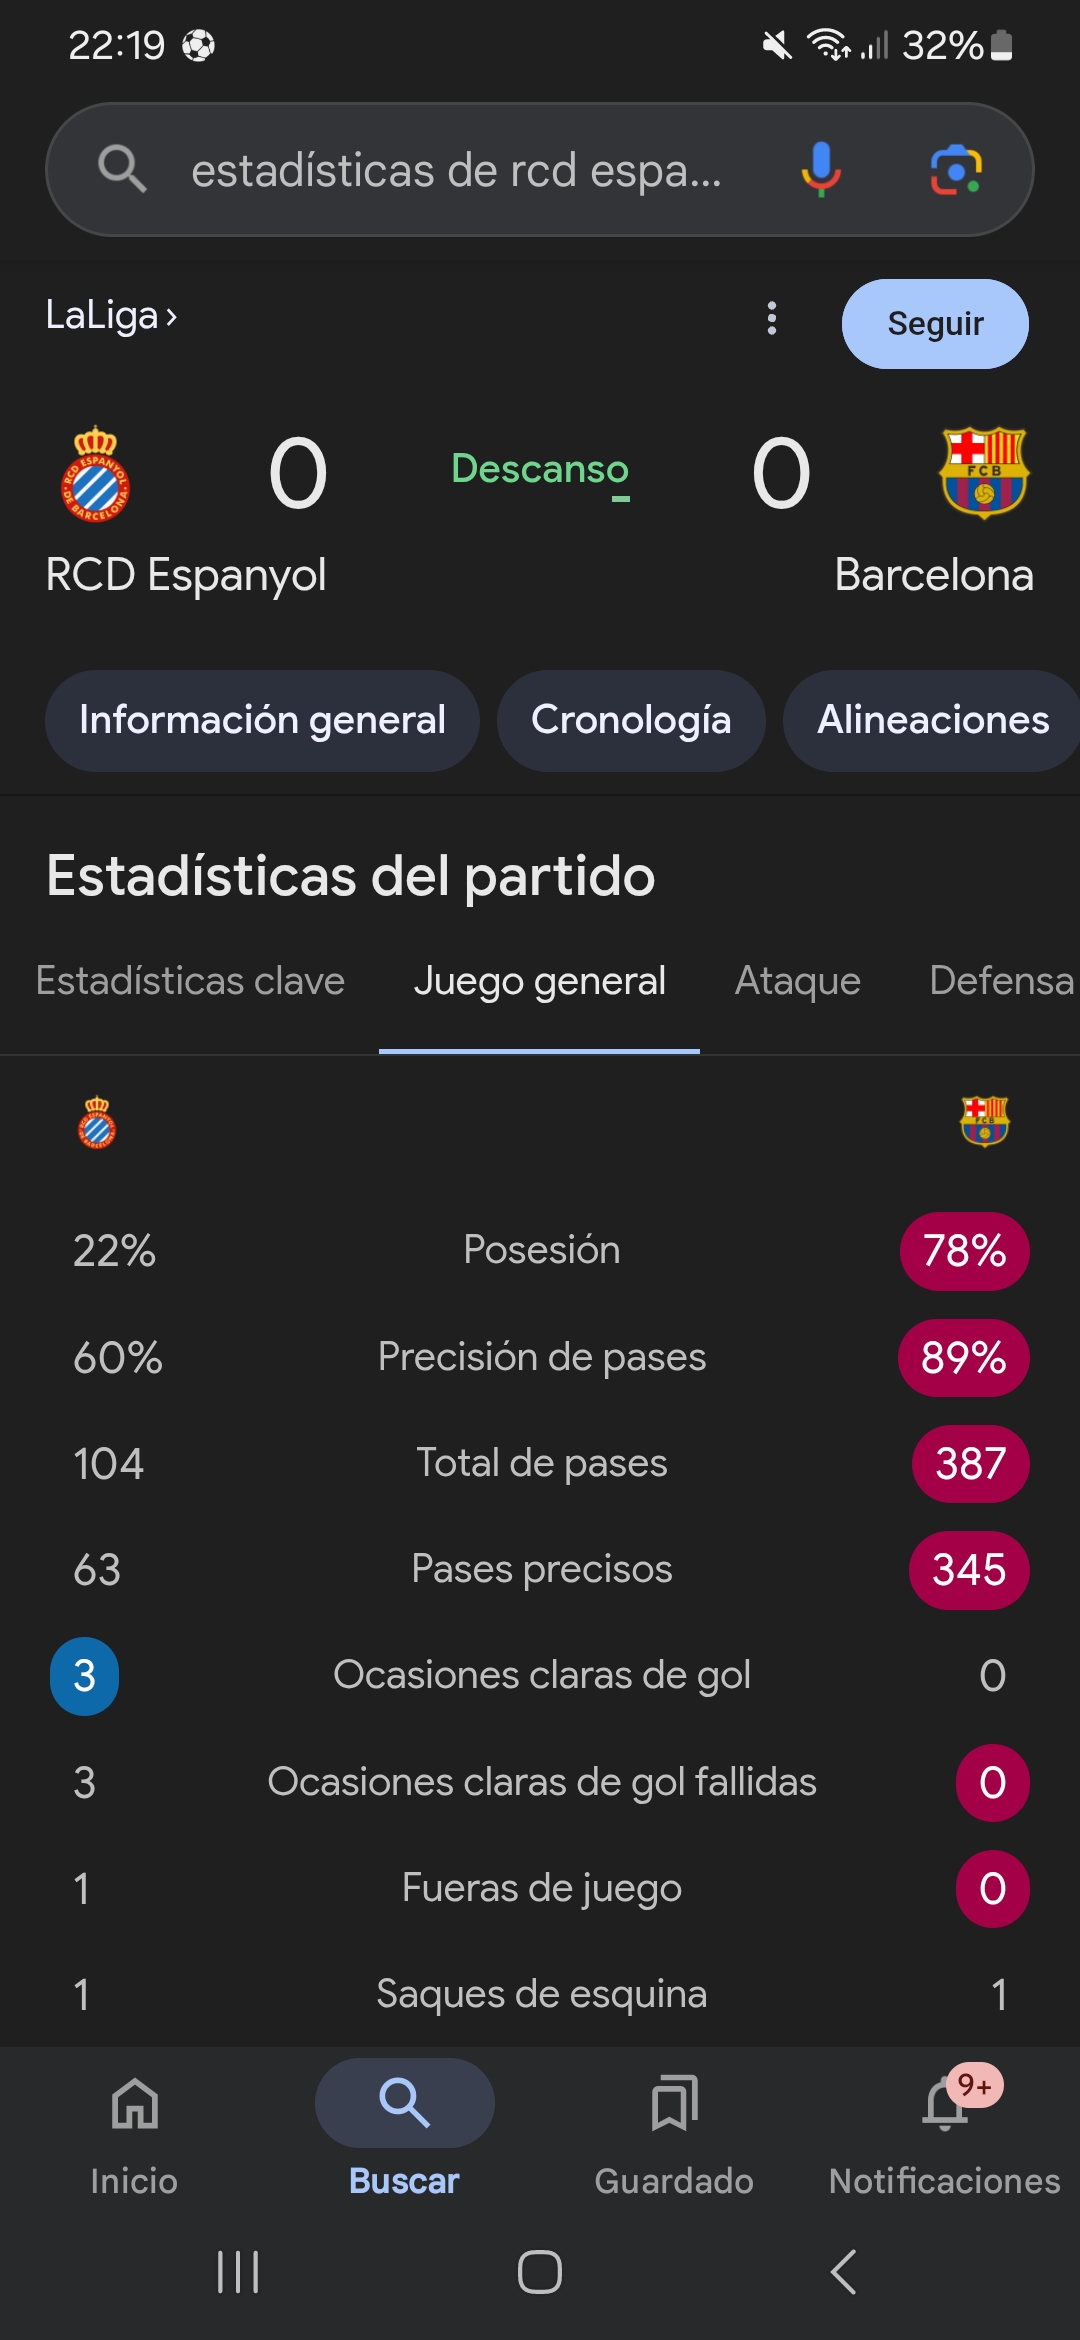The image size is (1080, 2340).
Task: Select the Cronología chip
Action: (x=631, y=720)
